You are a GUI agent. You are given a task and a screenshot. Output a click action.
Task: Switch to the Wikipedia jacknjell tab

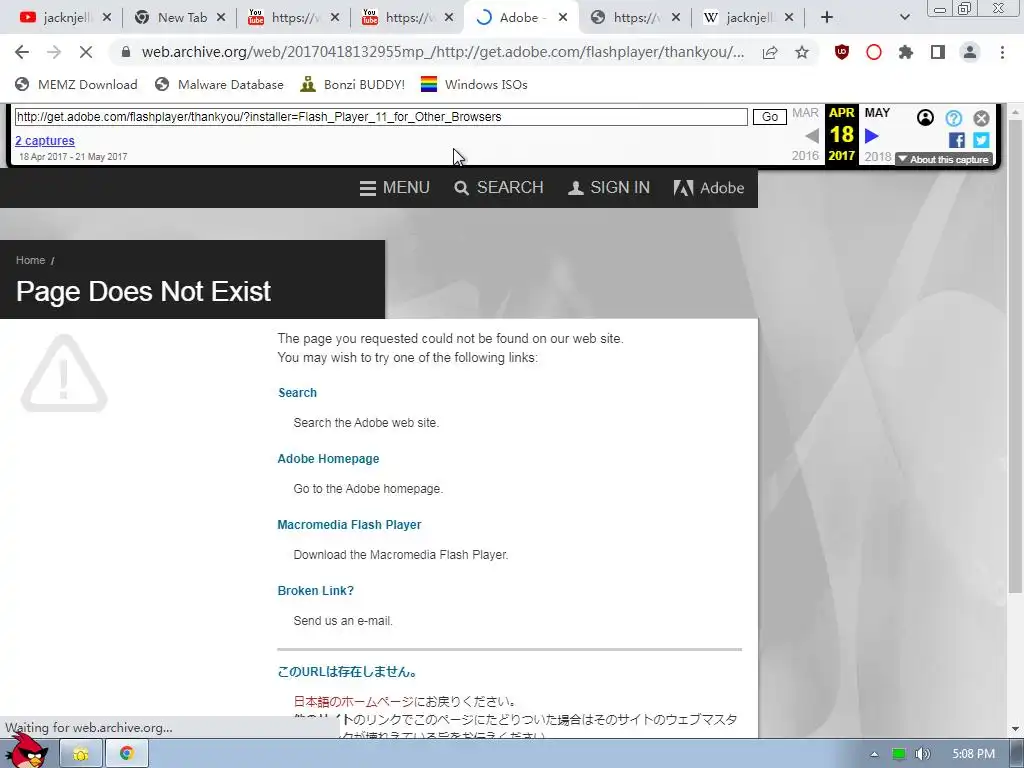point(748,18)
